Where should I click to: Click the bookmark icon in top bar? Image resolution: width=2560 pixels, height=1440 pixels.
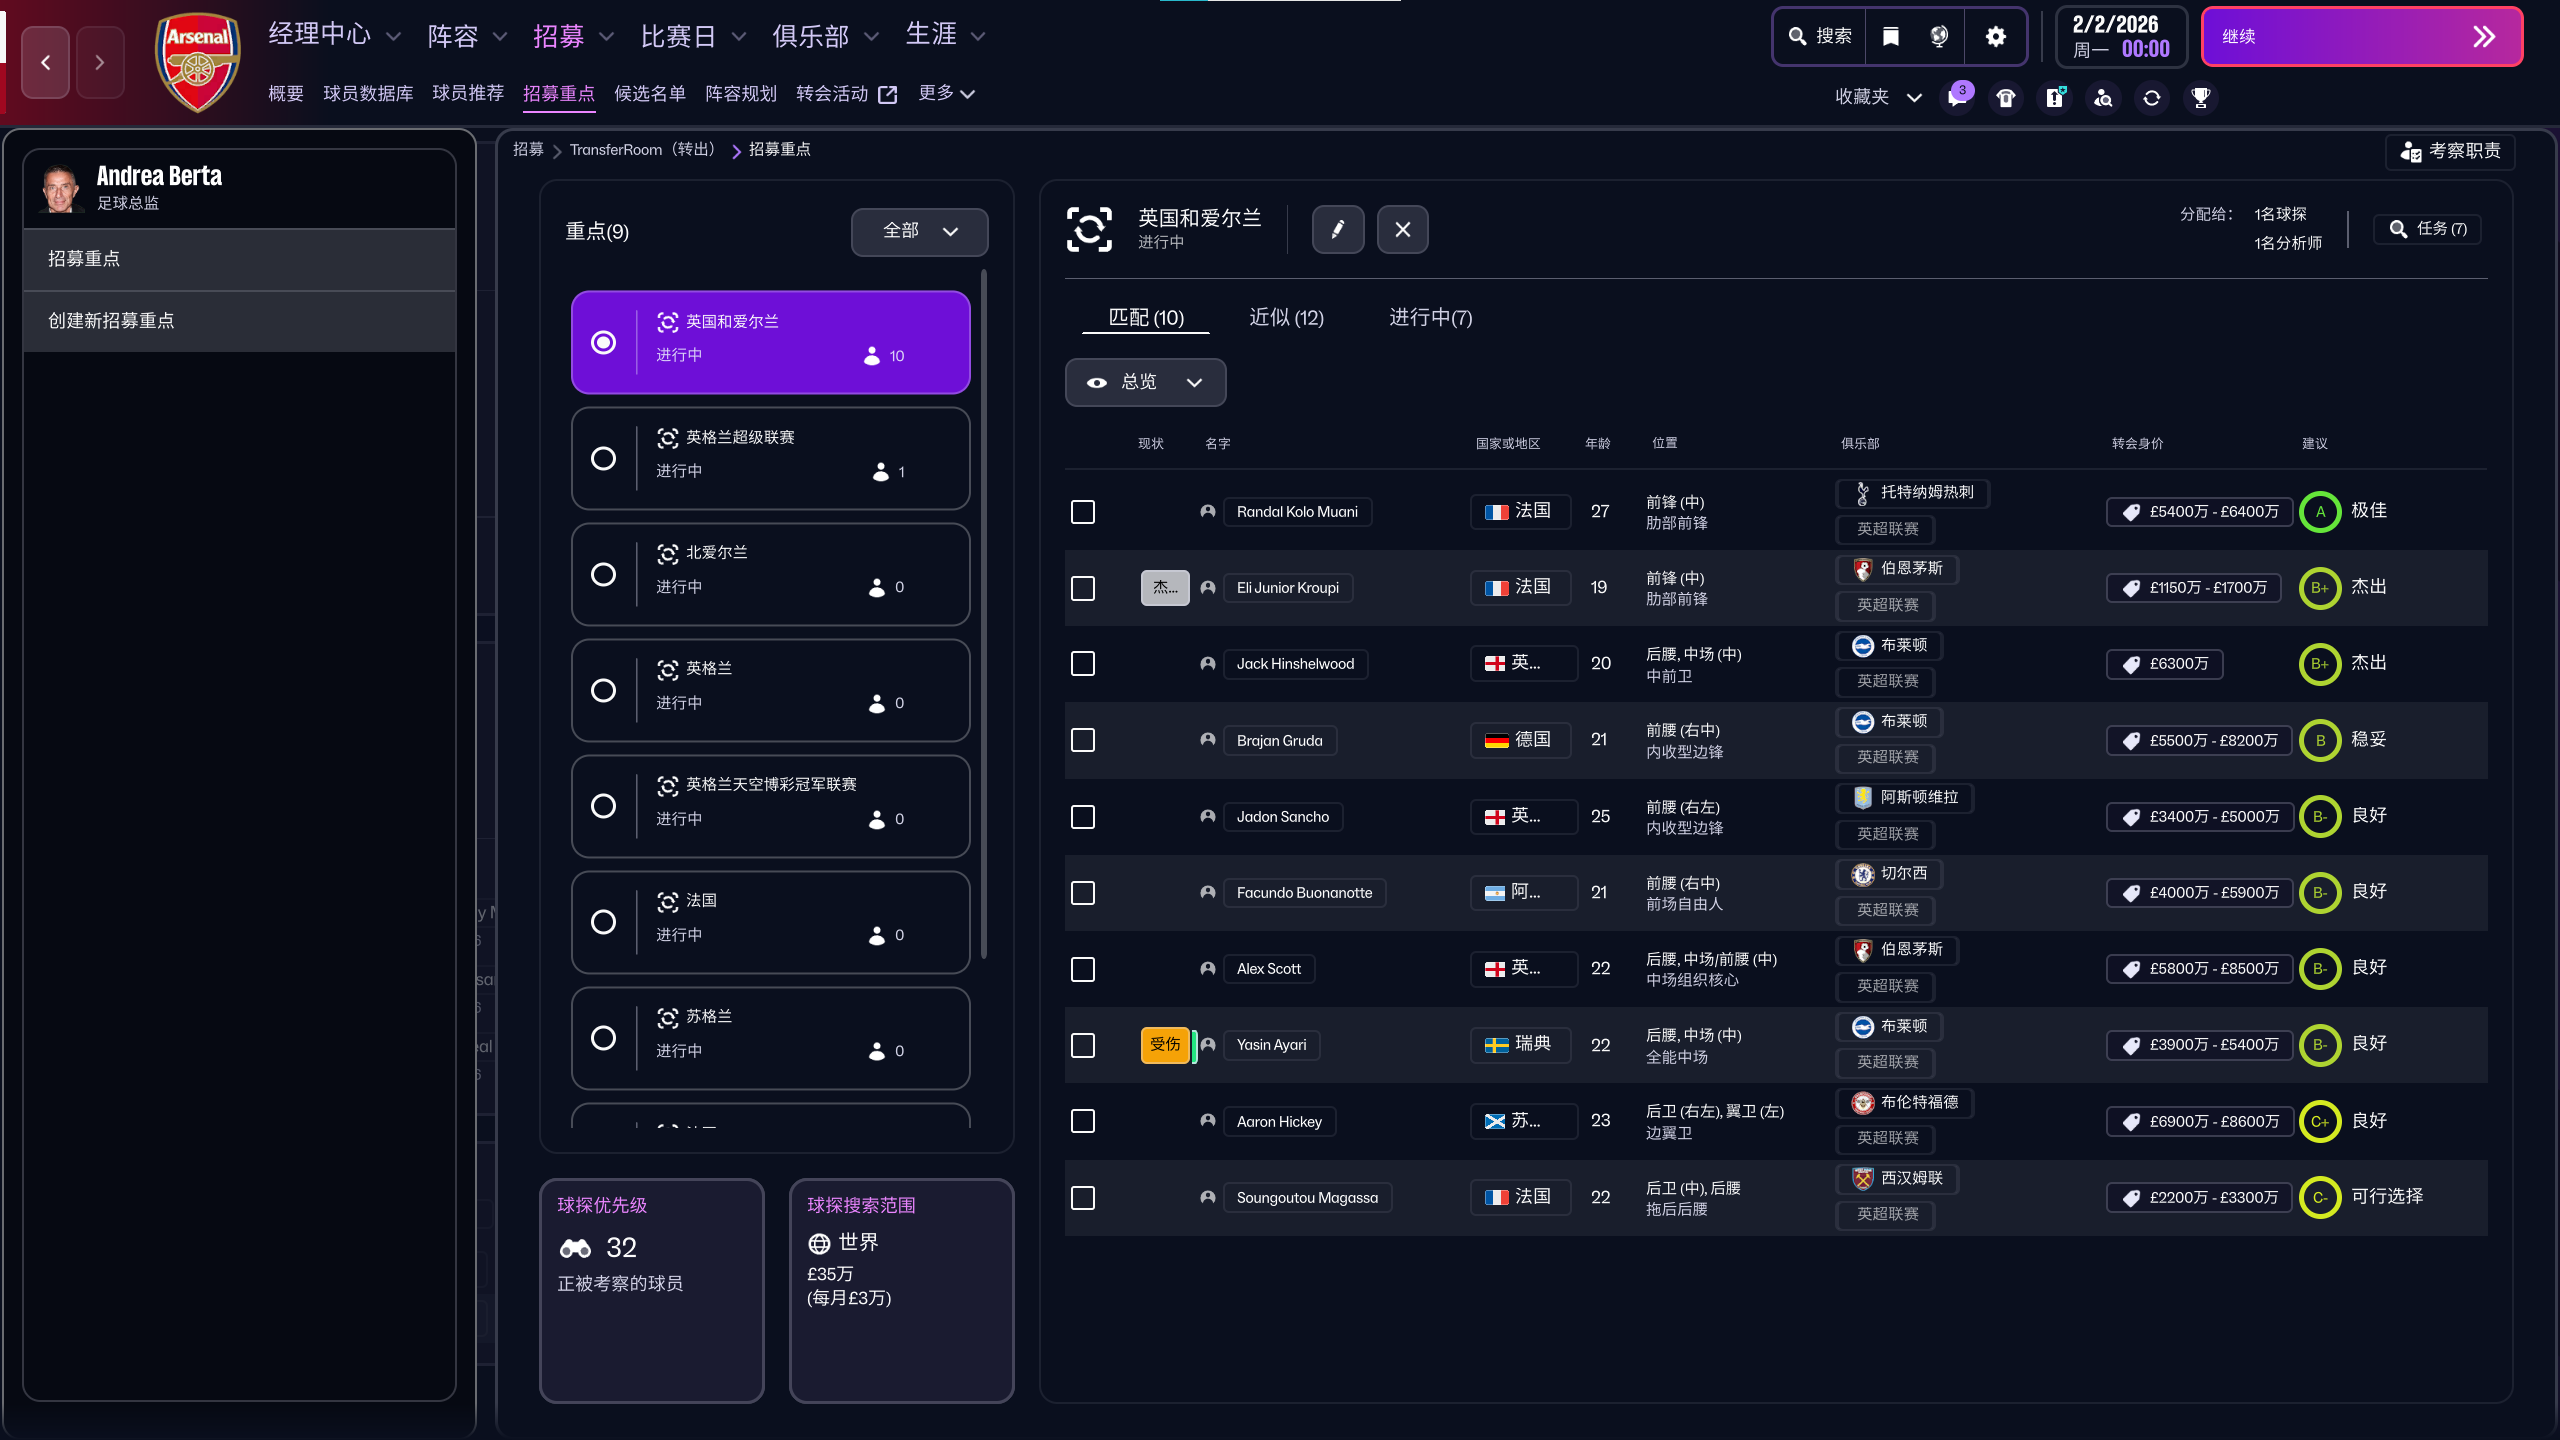click(1890, 37)
